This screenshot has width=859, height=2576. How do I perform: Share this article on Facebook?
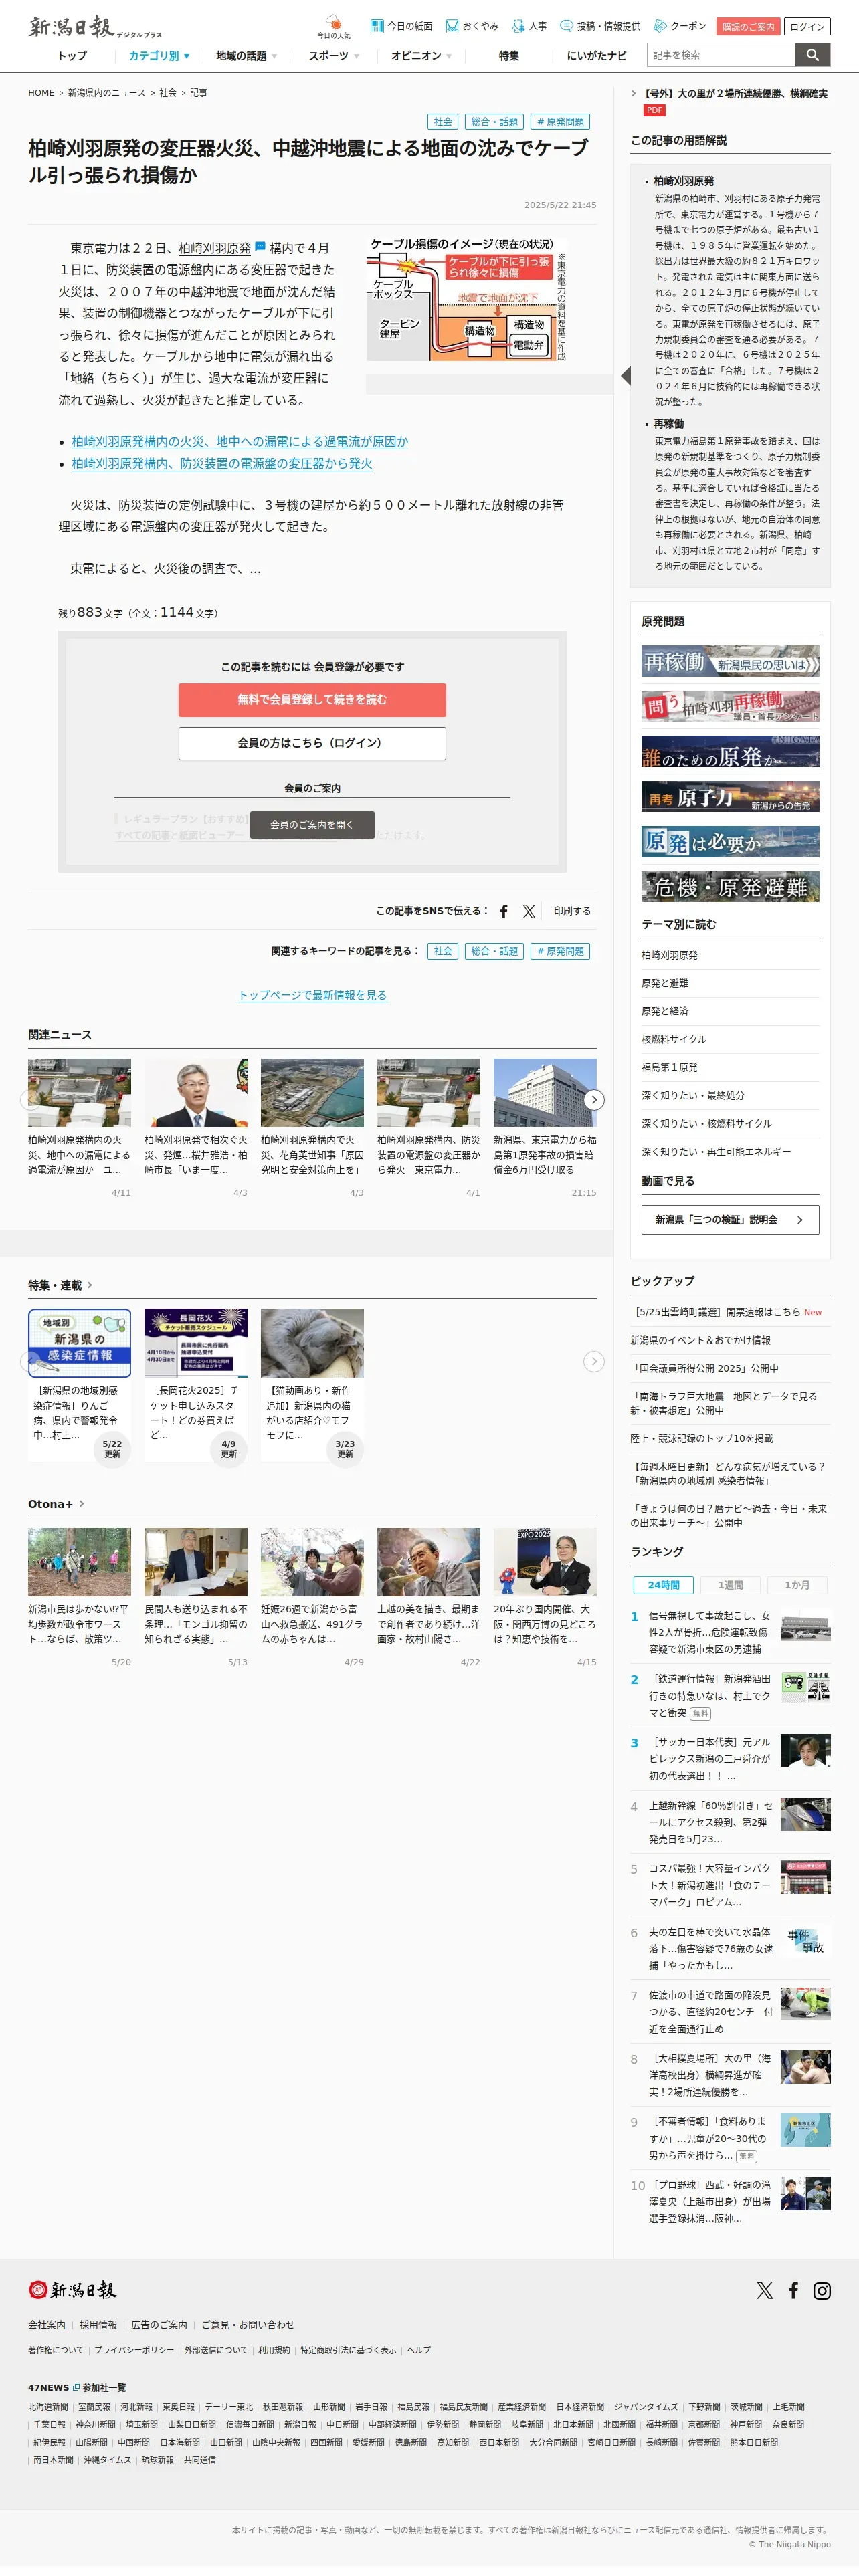pos(504,911)
